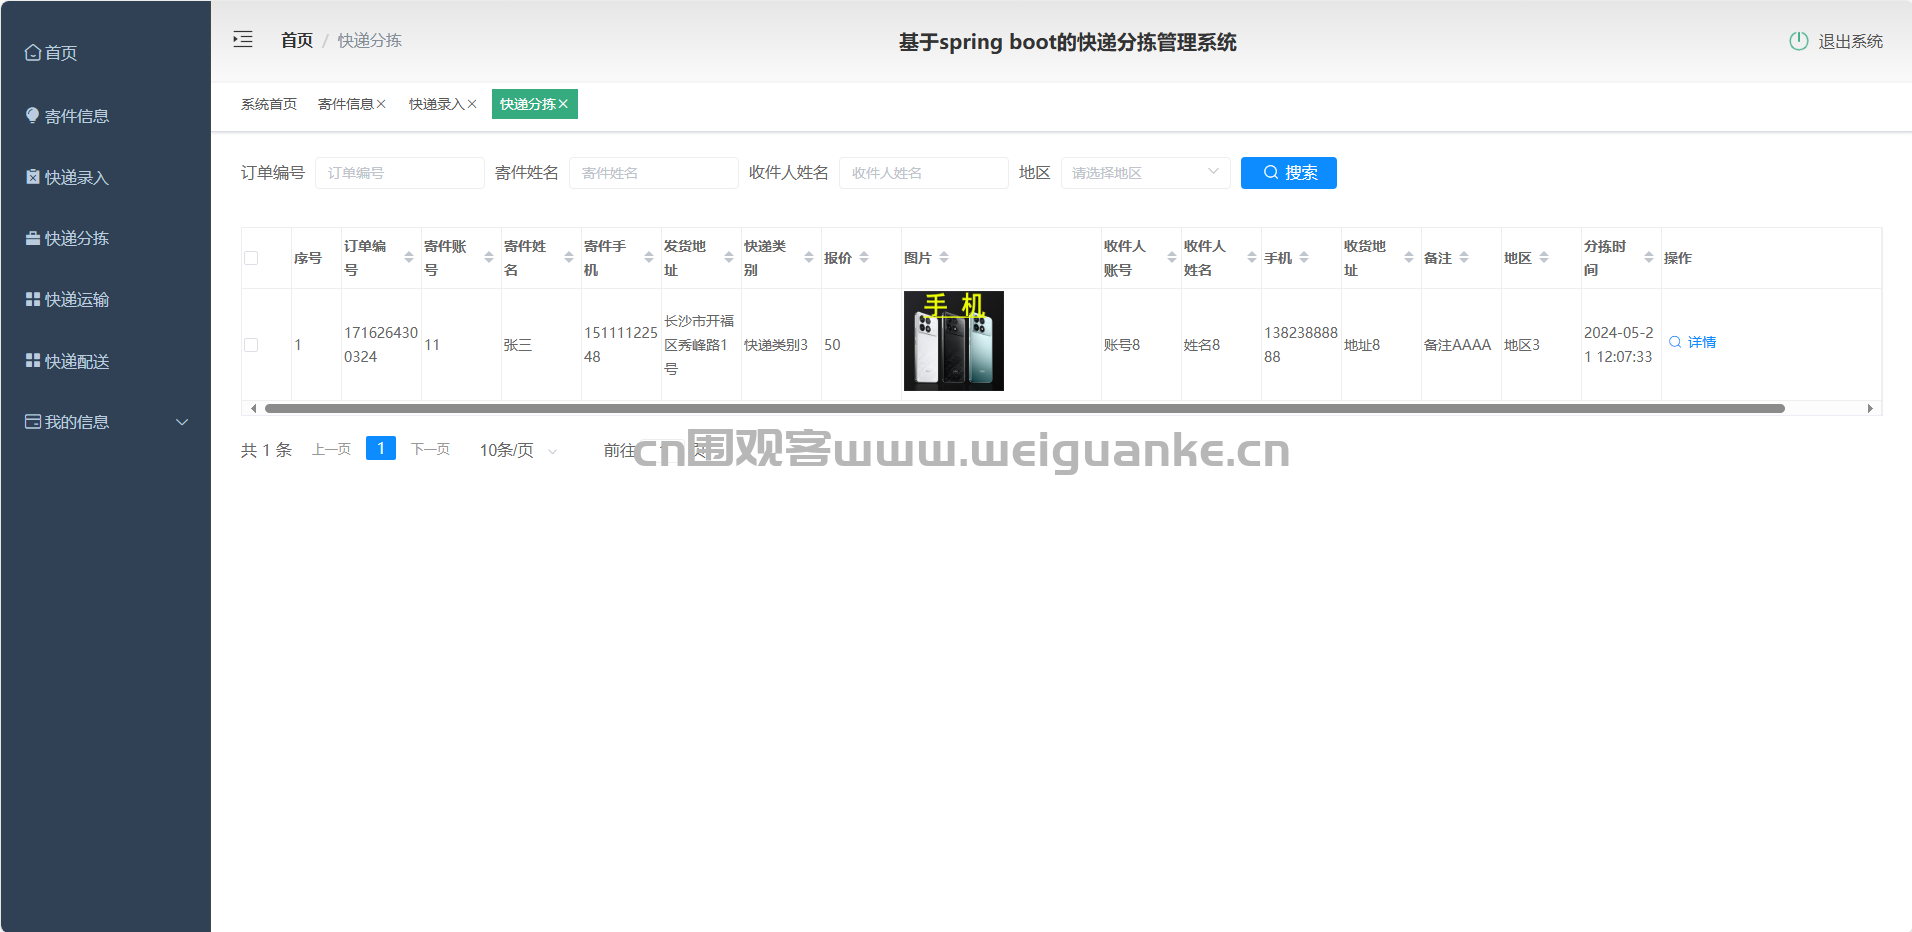Close the 寄件信息 tab with its X

(x=381, y=104)
